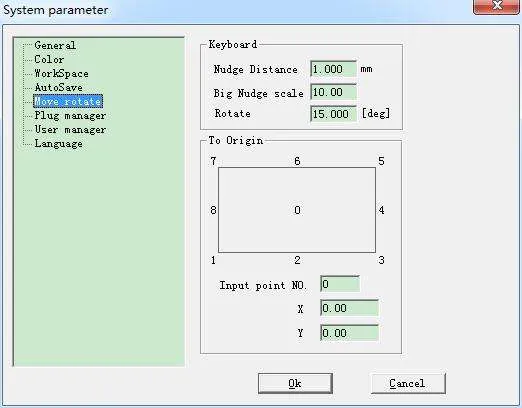The image size is (522, 408).
Task: Confirm settings with the Ok button
Action: (x=295, y=383)
